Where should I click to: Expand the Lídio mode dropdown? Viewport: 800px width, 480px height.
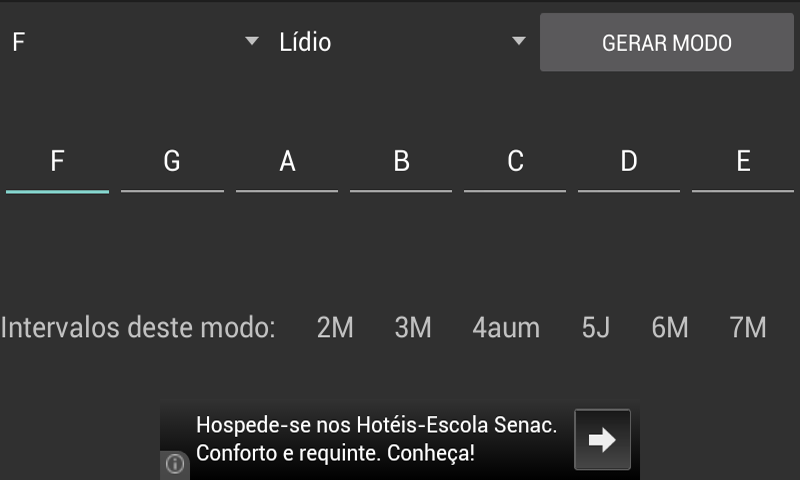[x=402, y=42]
